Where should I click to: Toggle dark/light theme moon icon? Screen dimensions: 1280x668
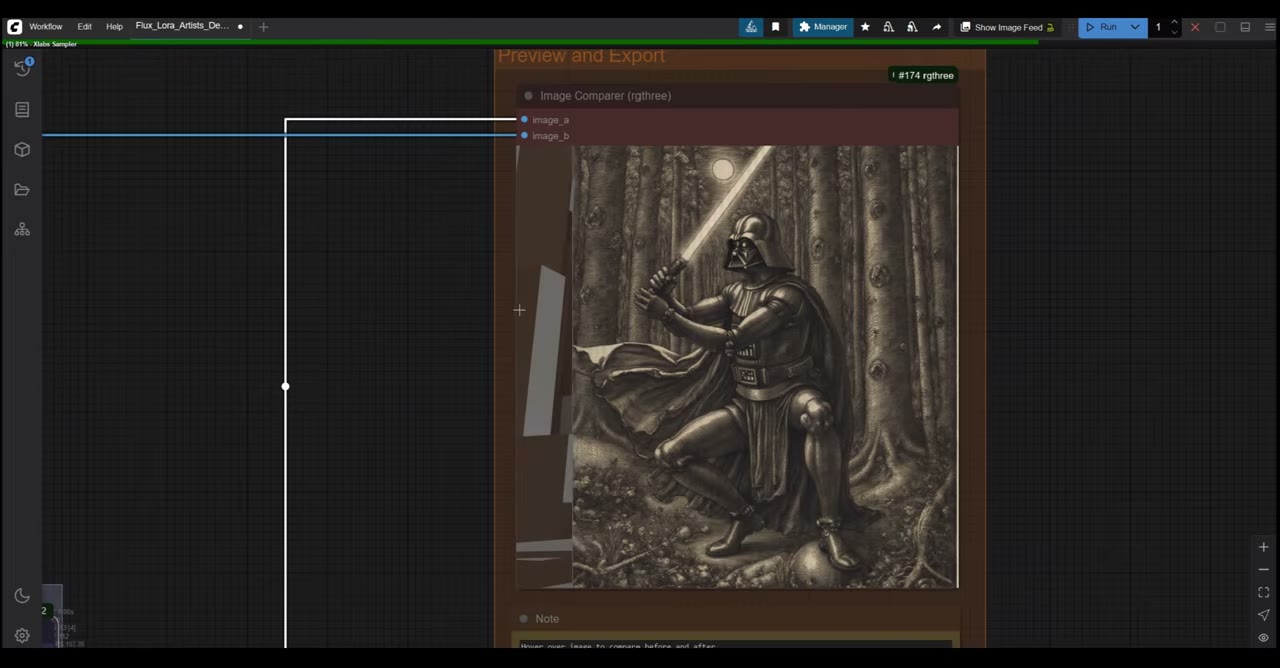(22, 596)
